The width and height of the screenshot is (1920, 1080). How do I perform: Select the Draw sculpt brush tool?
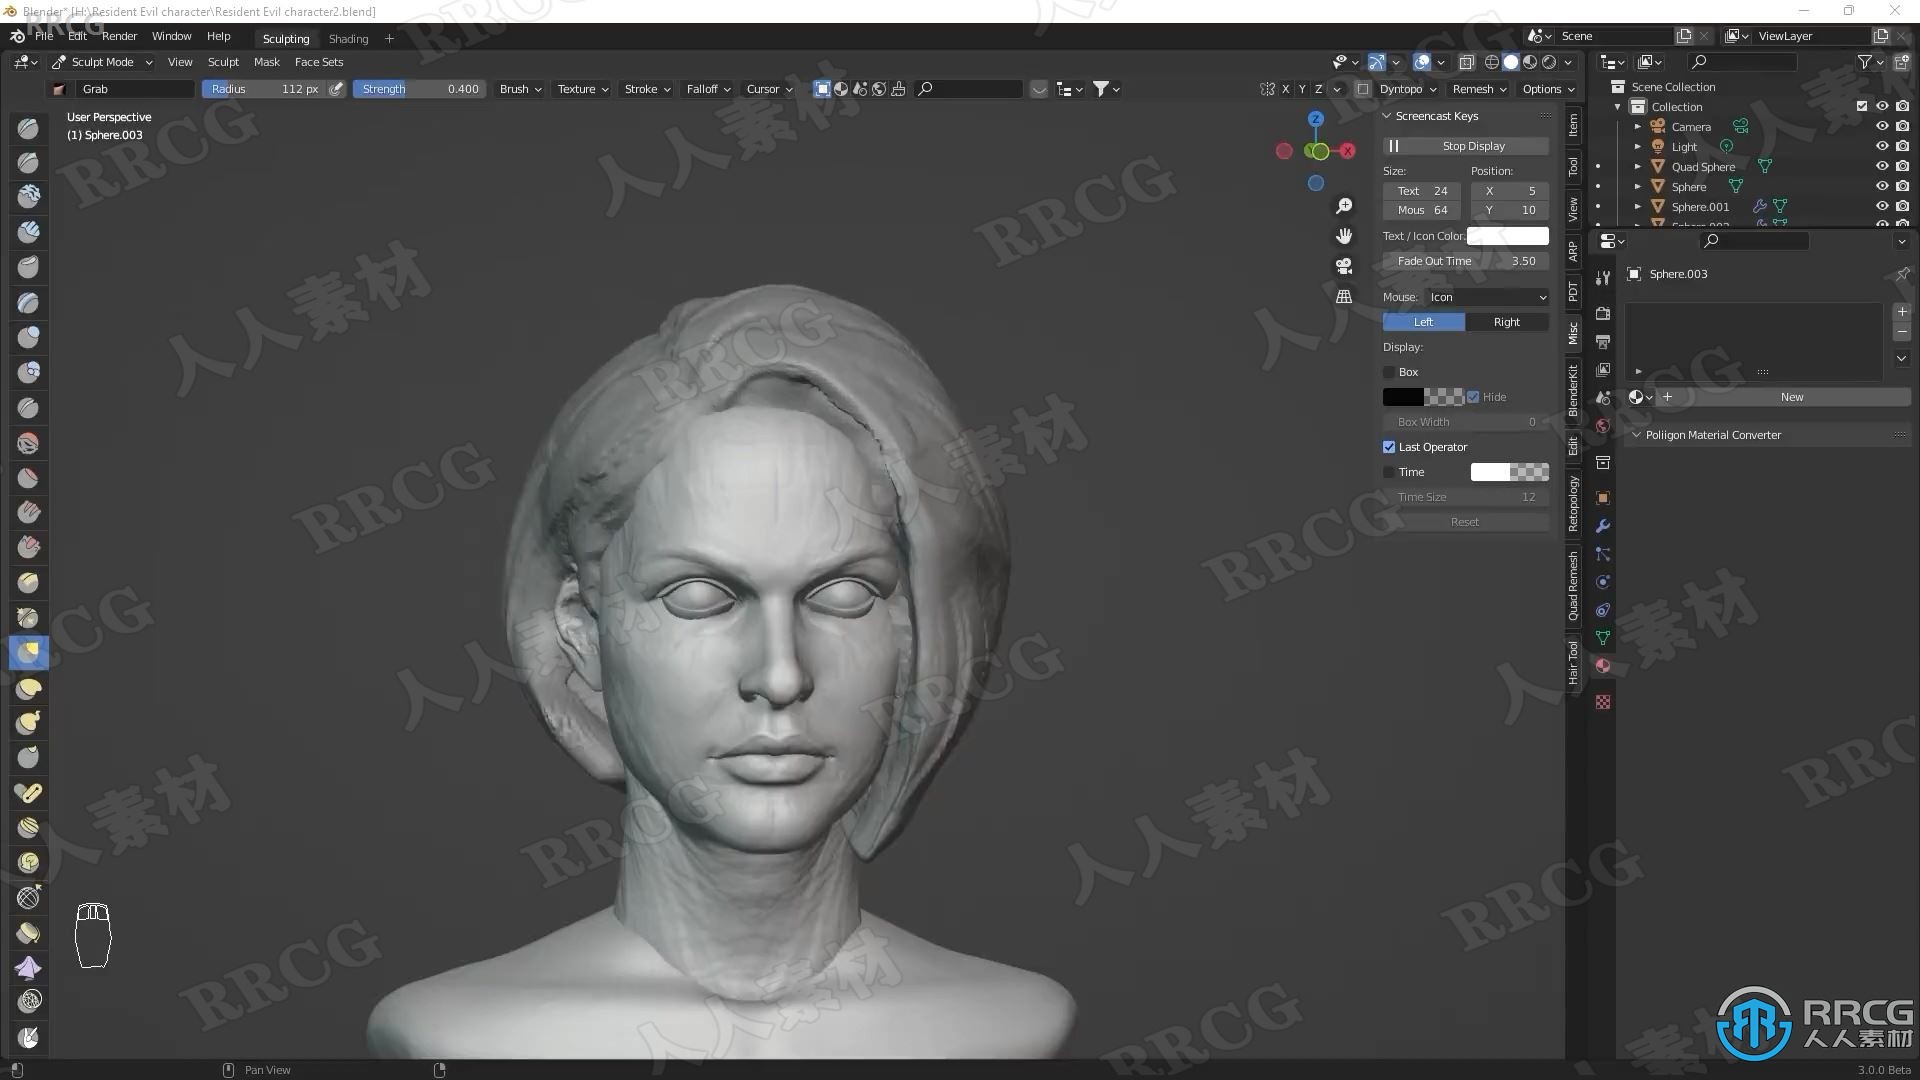[28, 127]
